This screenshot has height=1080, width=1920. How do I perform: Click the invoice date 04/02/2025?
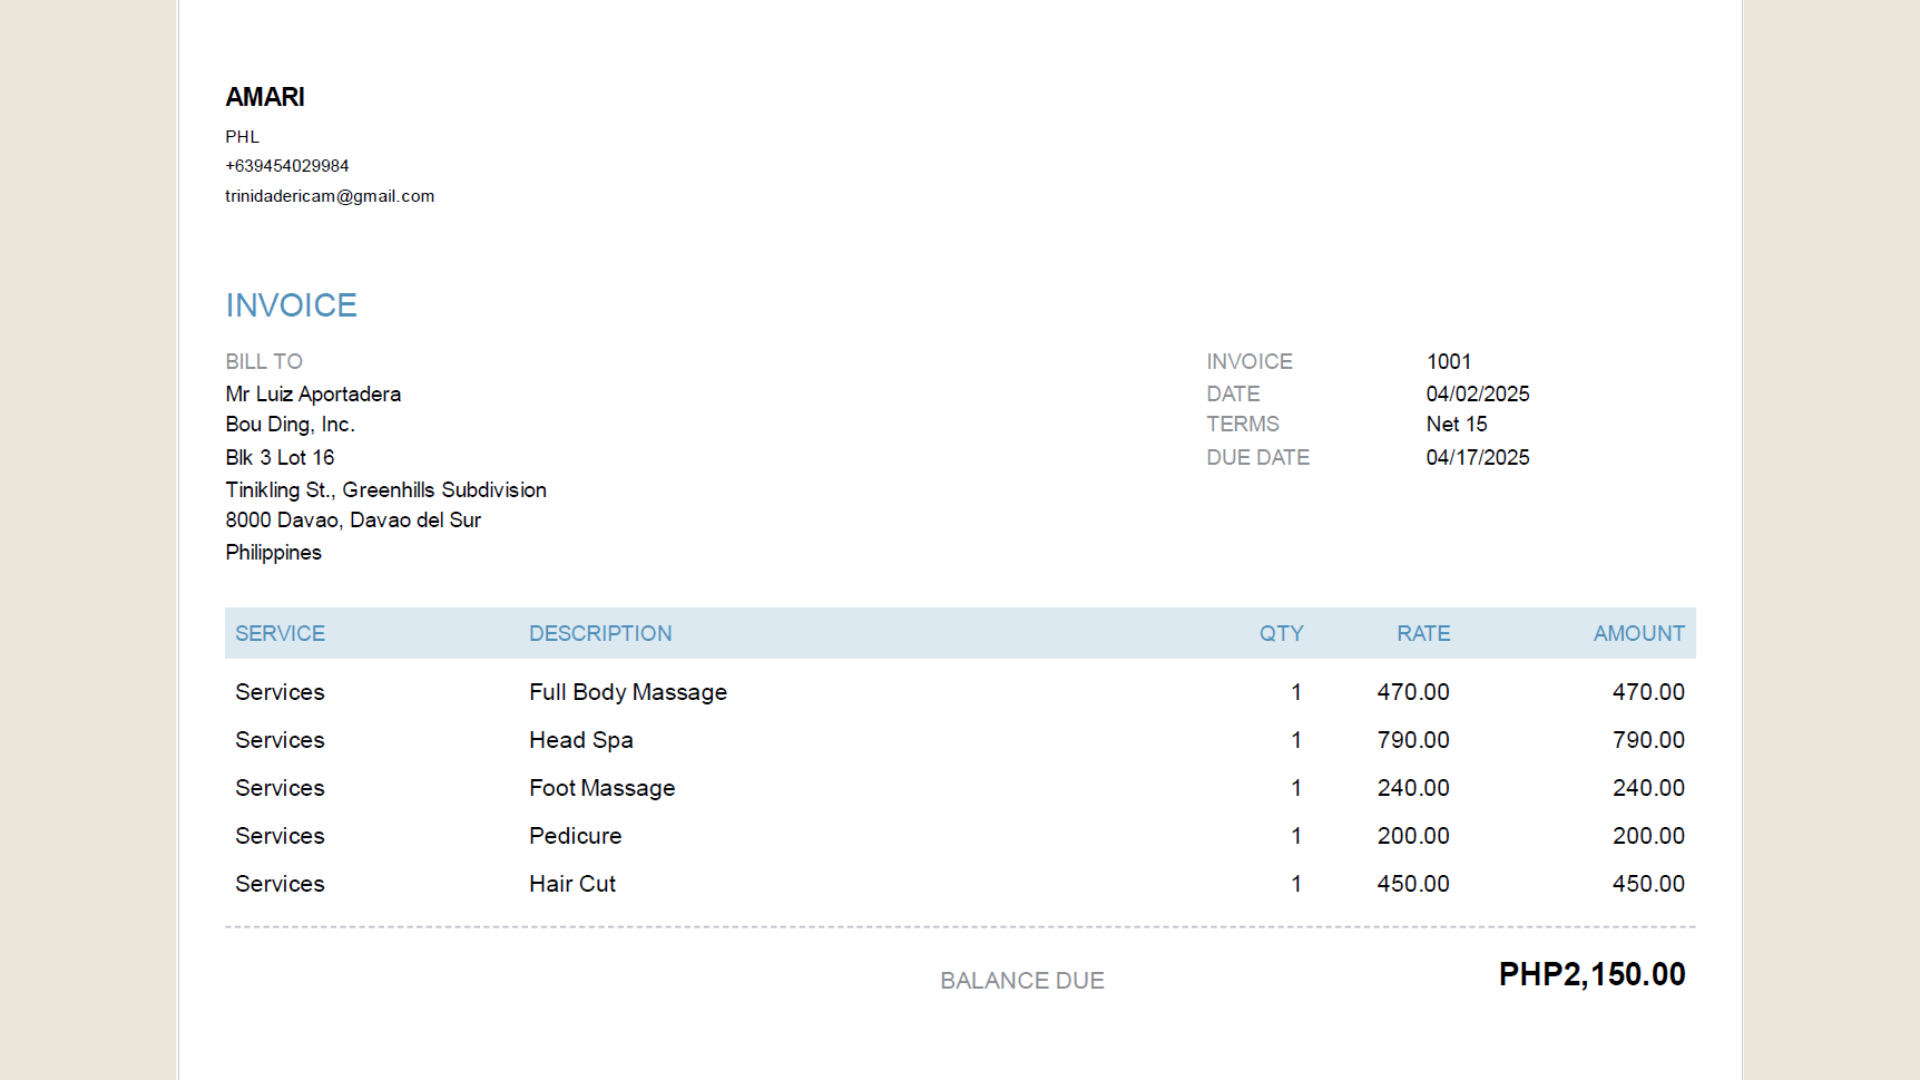pos(1478,394)
